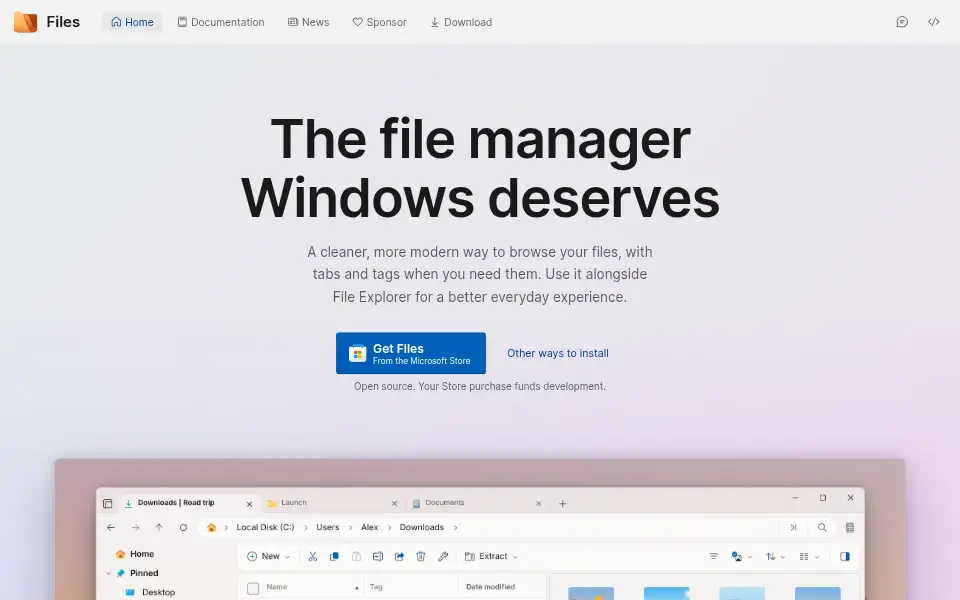
Task: Expand the chevron after Downloads breadcrumb
Action: click(456, 527)
